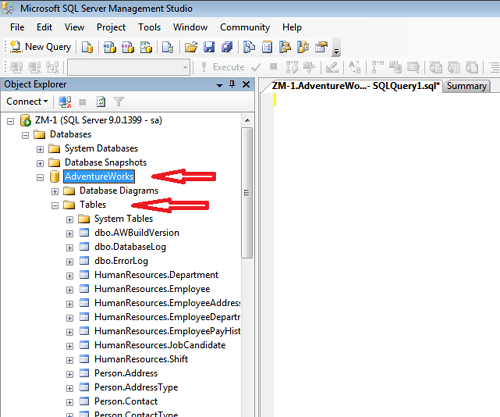Open the View menu
The height and width of the screenshot is (417, 500).
click(x=74, y=27)
